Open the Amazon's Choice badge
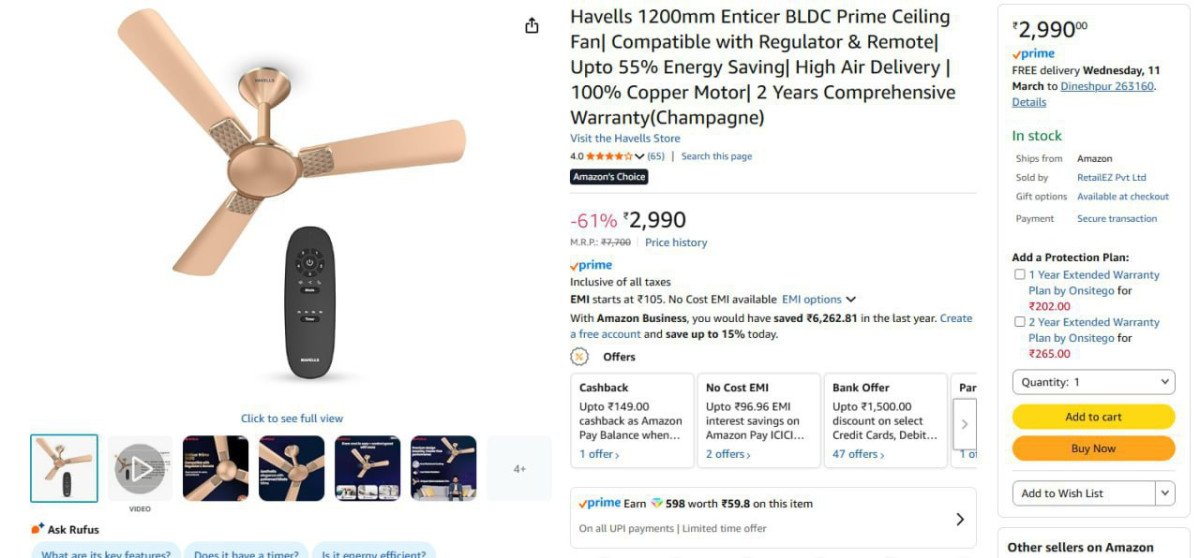The height and width of the screenshot is (558, 1200). (609, 177)
